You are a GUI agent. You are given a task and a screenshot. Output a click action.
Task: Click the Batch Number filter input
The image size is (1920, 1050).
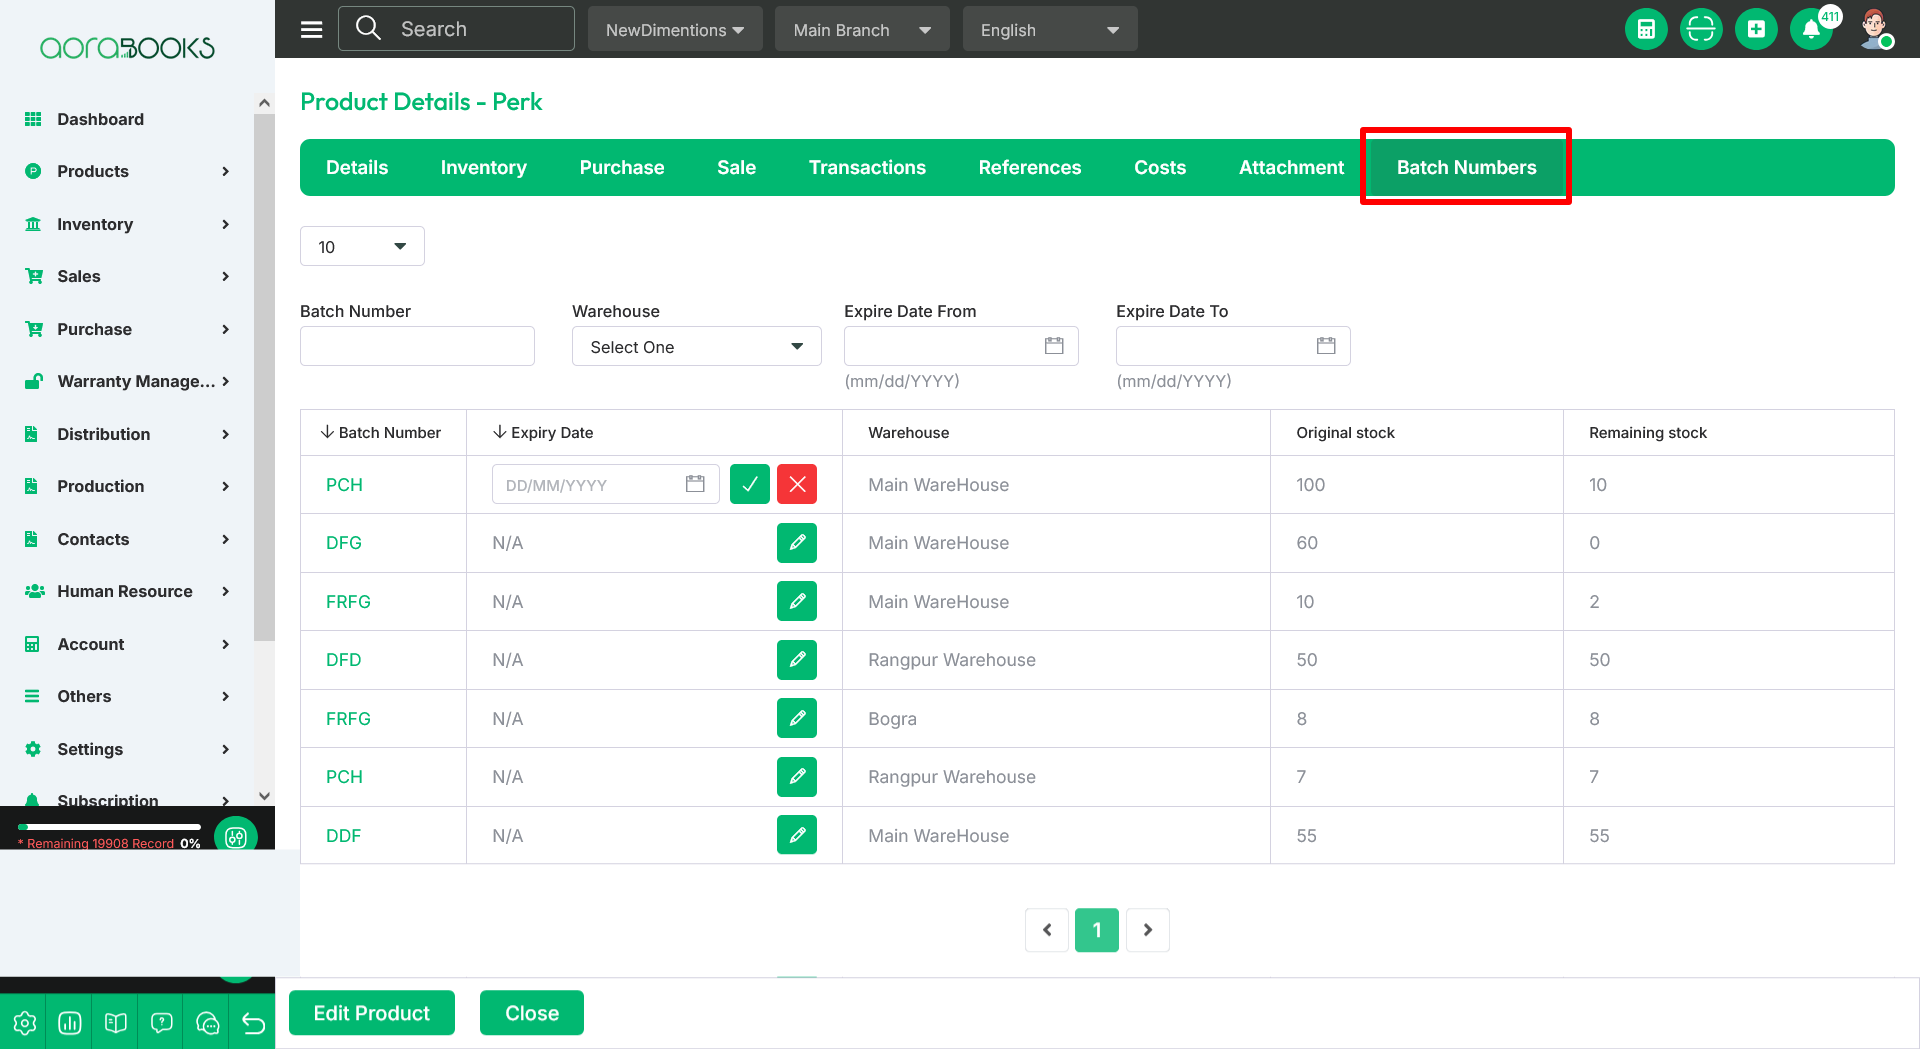pyautogui.click(x=417, y=346)
